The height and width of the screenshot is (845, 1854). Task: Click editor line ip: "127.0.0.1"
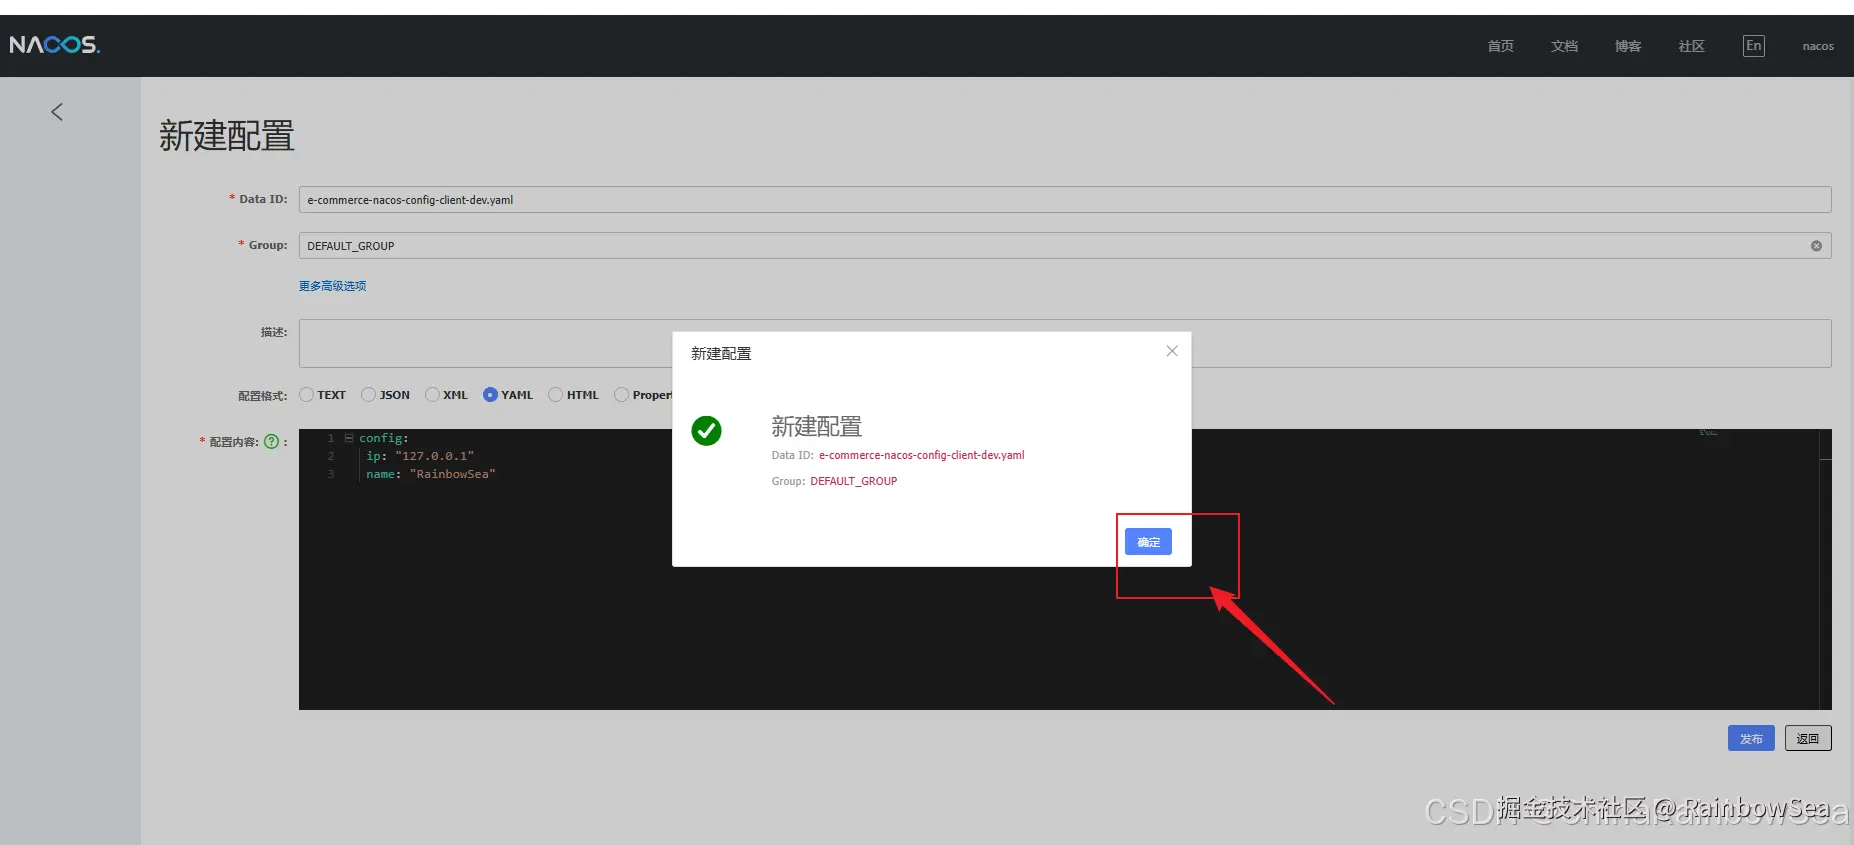(x=420, y=456)
